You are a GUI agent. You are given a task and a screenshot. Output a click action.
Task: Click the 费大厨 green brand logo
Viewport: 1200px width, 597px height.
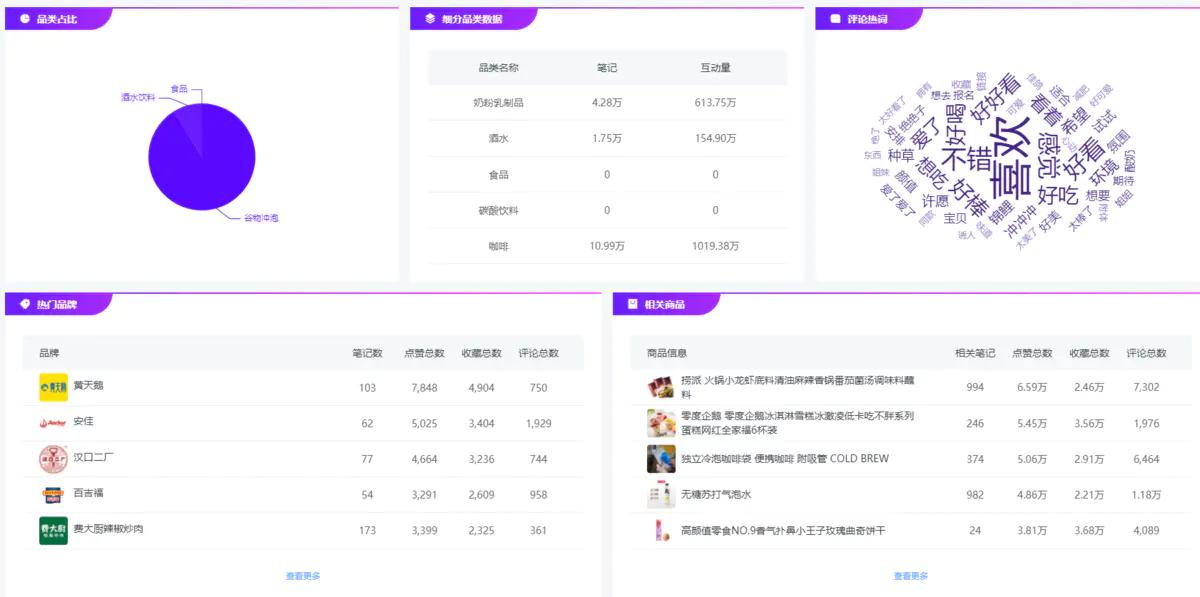pyautogui.click(x=53, y=530)
